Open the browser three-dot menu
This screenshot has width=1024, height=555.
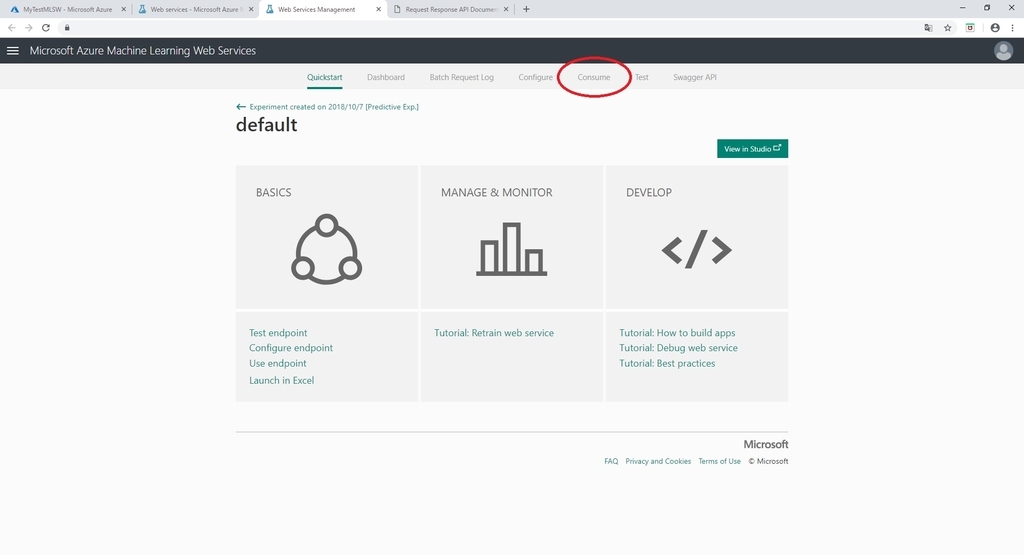pos(1012,27)
